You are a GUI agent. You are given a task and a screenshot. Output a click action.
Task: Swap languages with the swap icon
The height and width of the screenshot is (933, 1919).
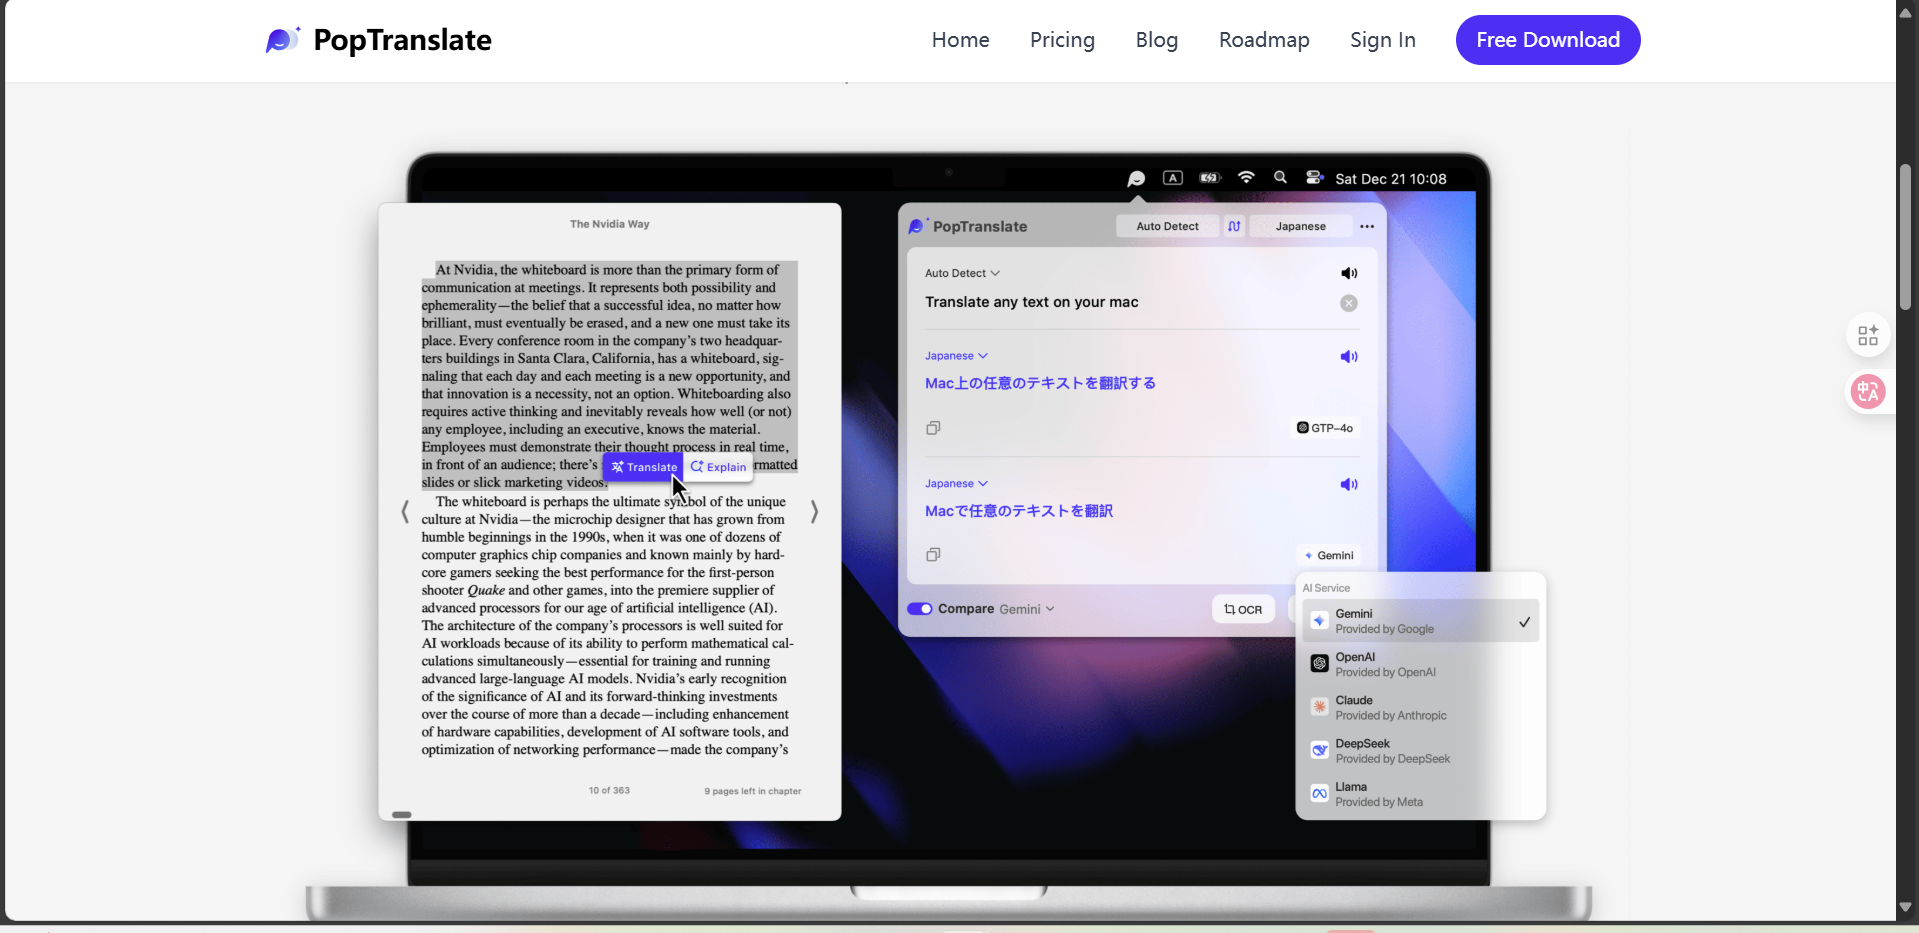click(x=1234, y=226)
